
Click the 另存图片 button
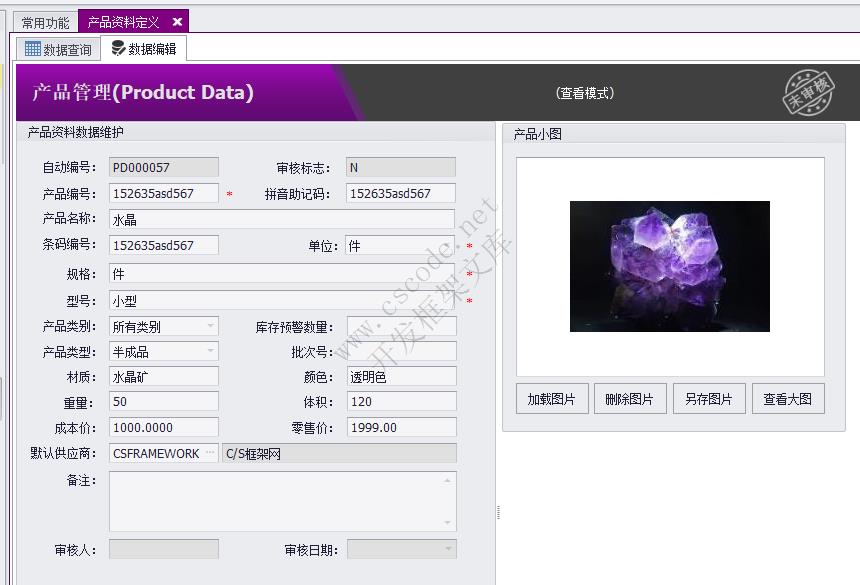click(x=709, y=397)
